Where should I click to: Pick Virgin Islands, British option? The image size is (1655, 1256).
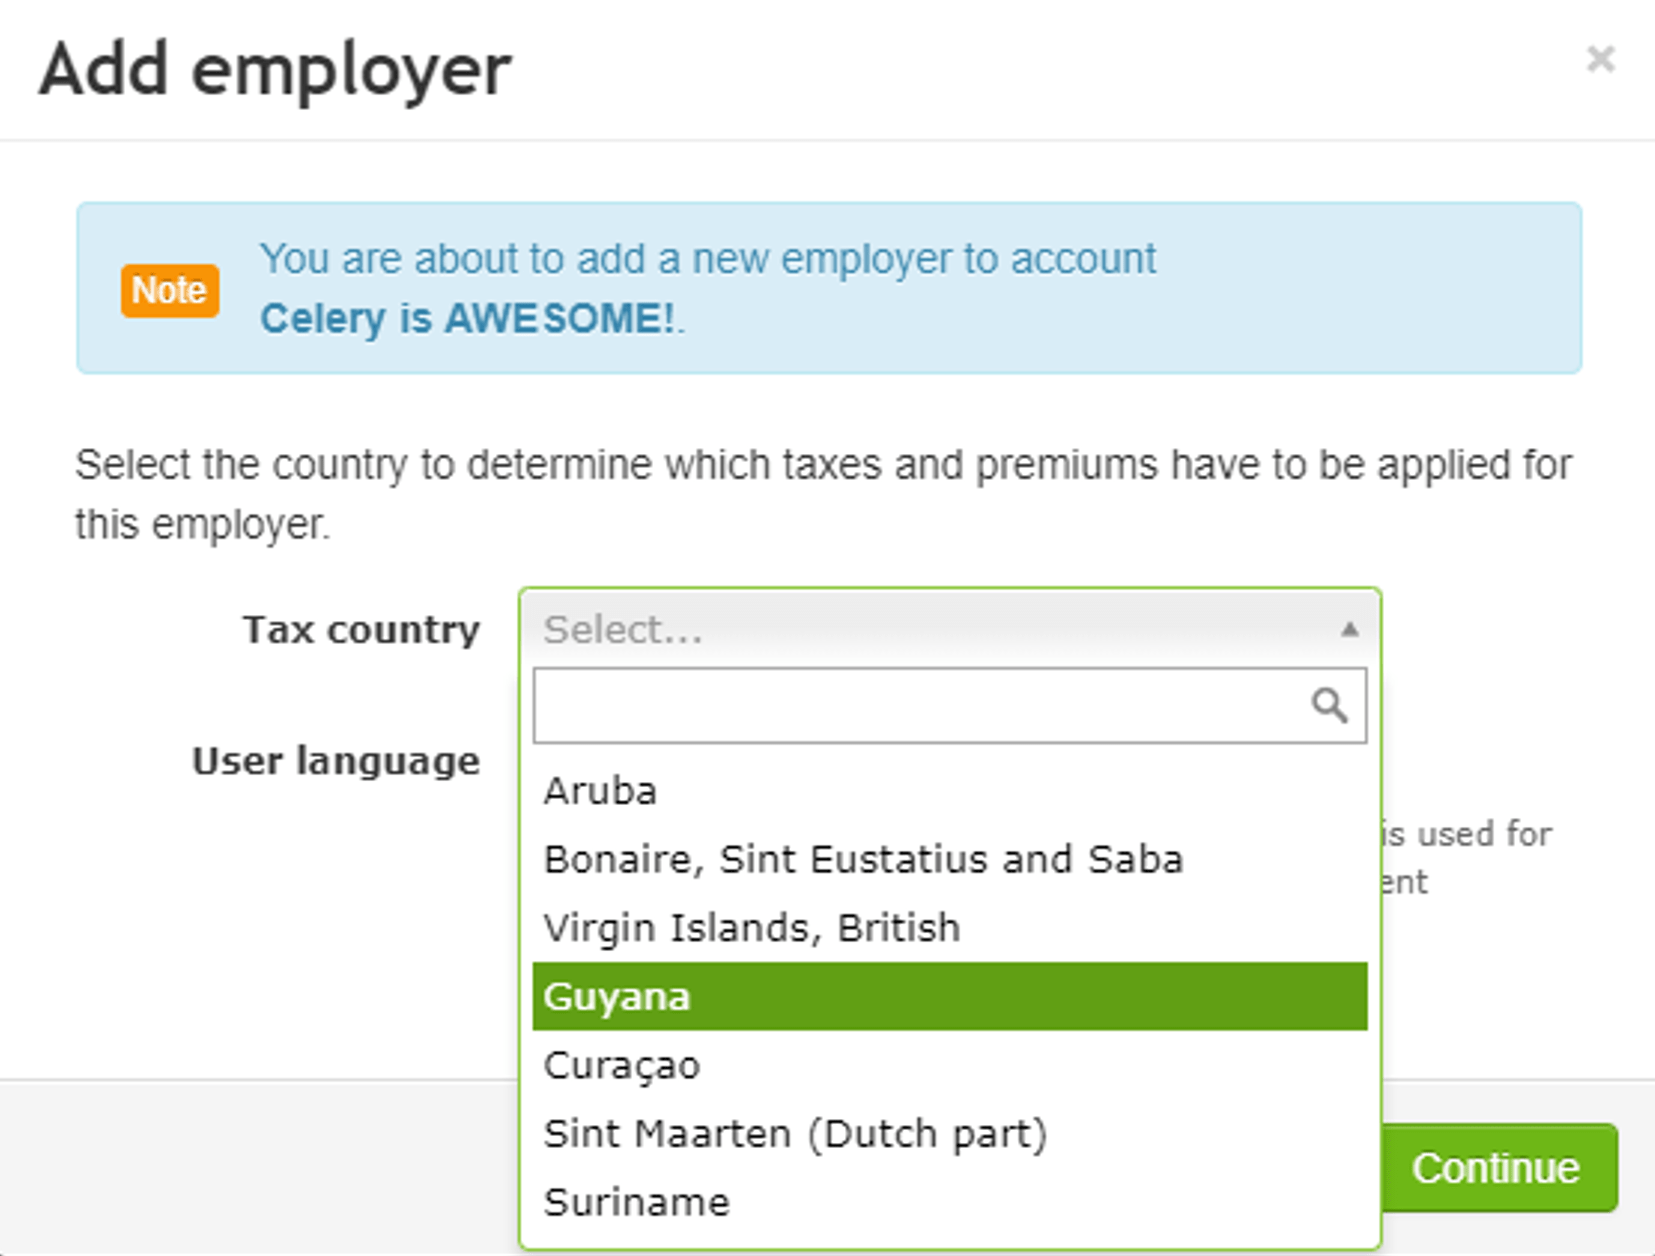click(x=950, y=928)
